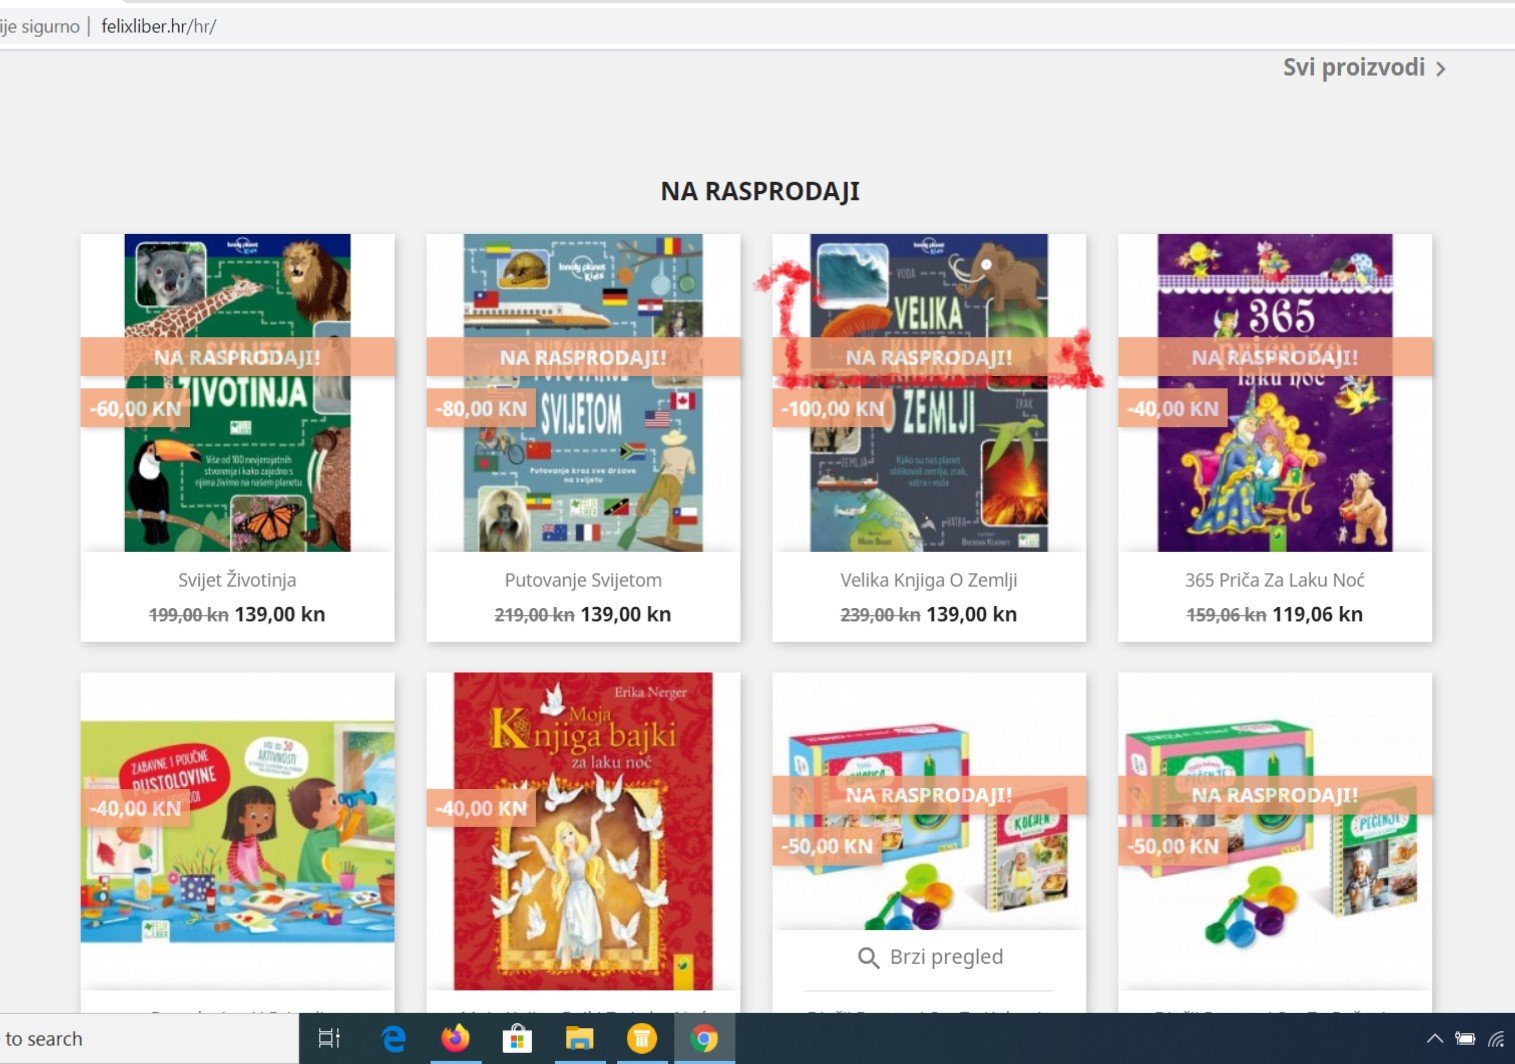Viewport: 1515px width, 1064px height.
Task: Open Putovanje Svijetom book cover
Action: click(x=583, y=392)
